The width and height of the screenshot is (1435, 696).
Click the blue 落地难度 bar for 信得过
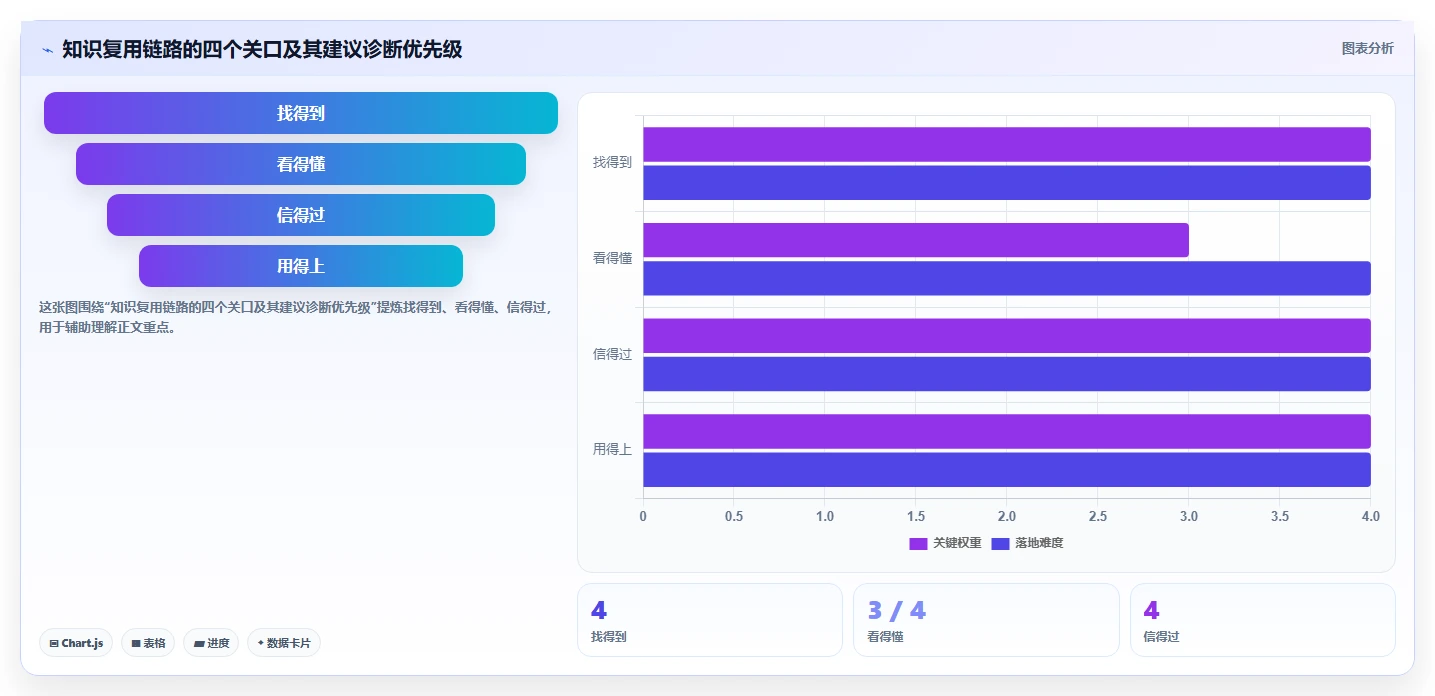point(1006,374)
